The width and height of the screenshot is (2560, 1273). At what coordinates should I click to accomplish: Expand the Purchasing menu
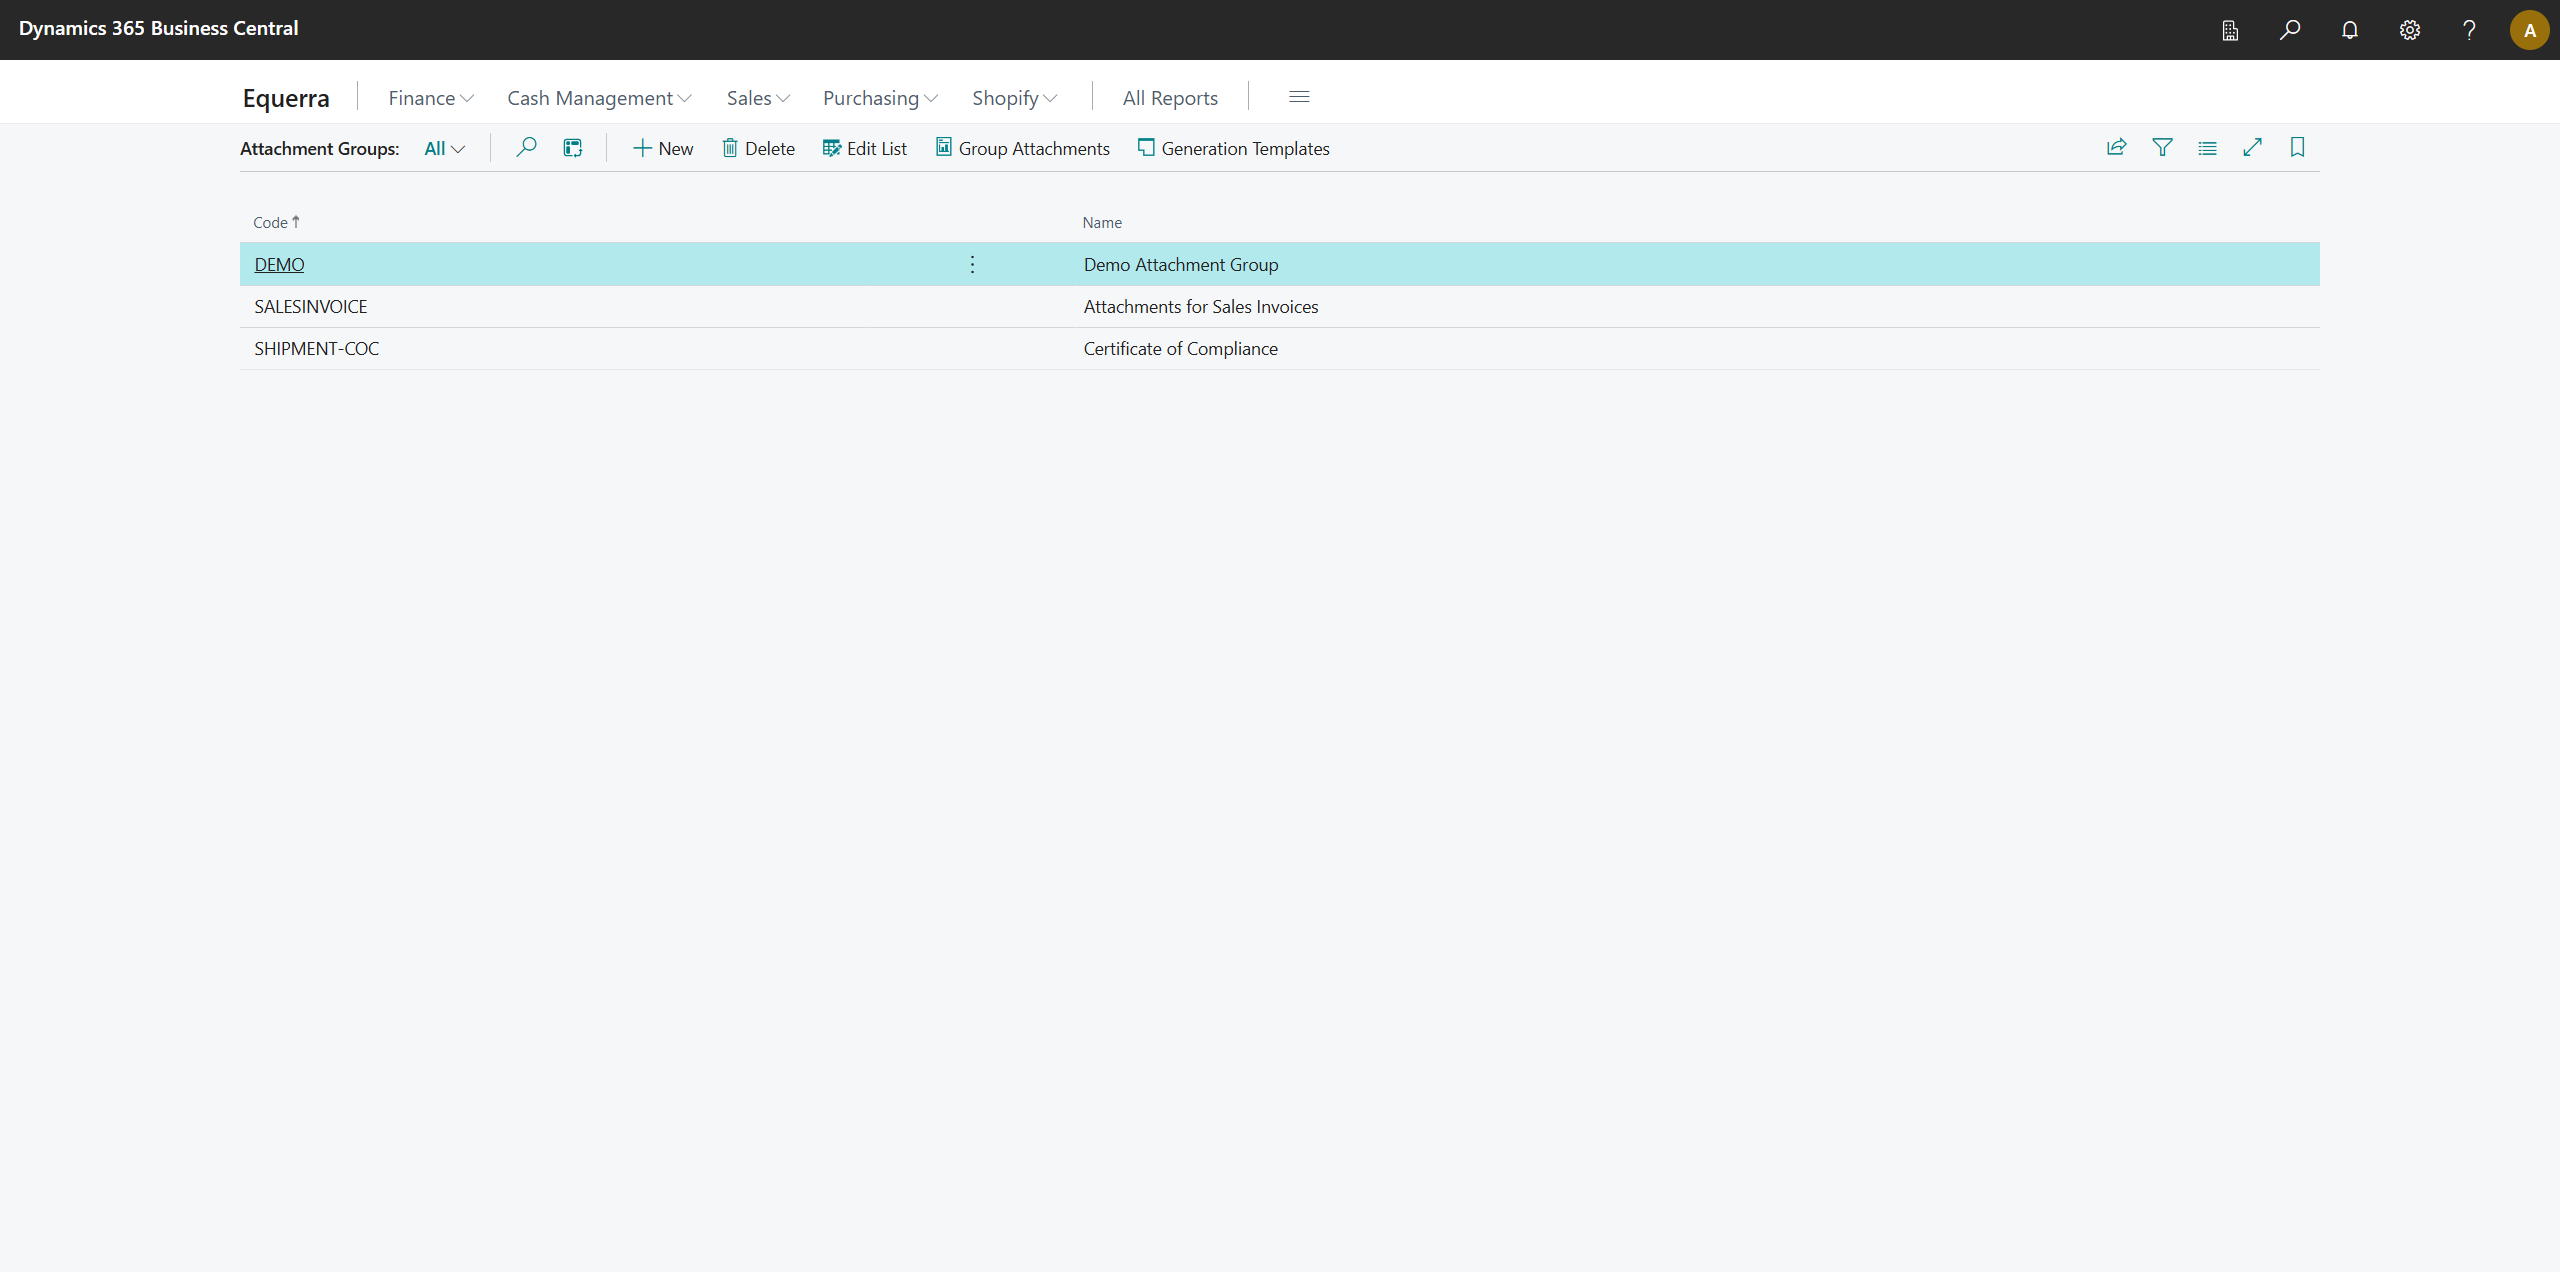click(880, 98)
